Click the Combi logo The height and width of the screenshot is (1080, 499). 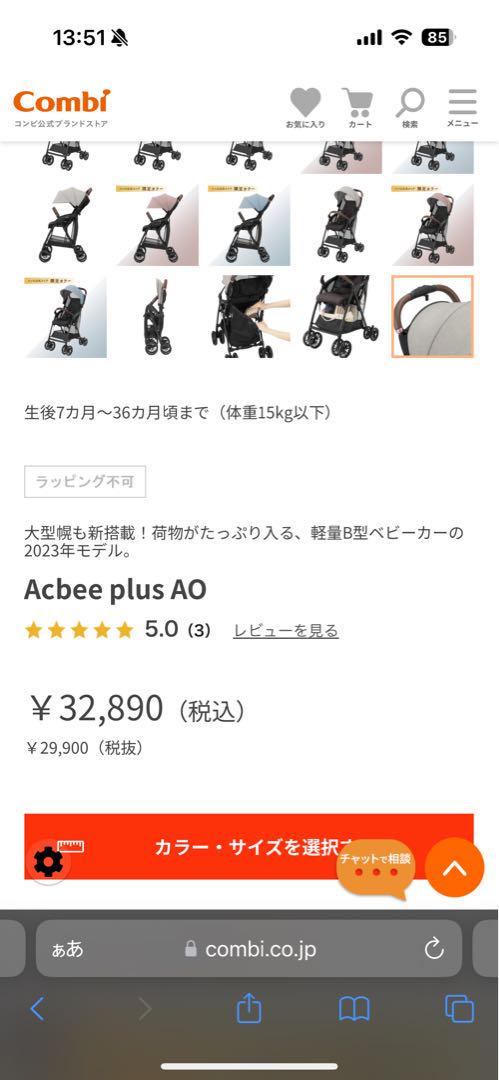click(x=61, y=108)
